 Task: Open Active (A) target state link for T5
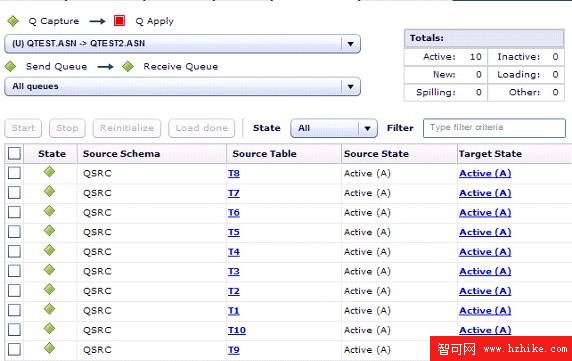click(x=485, y=232)
